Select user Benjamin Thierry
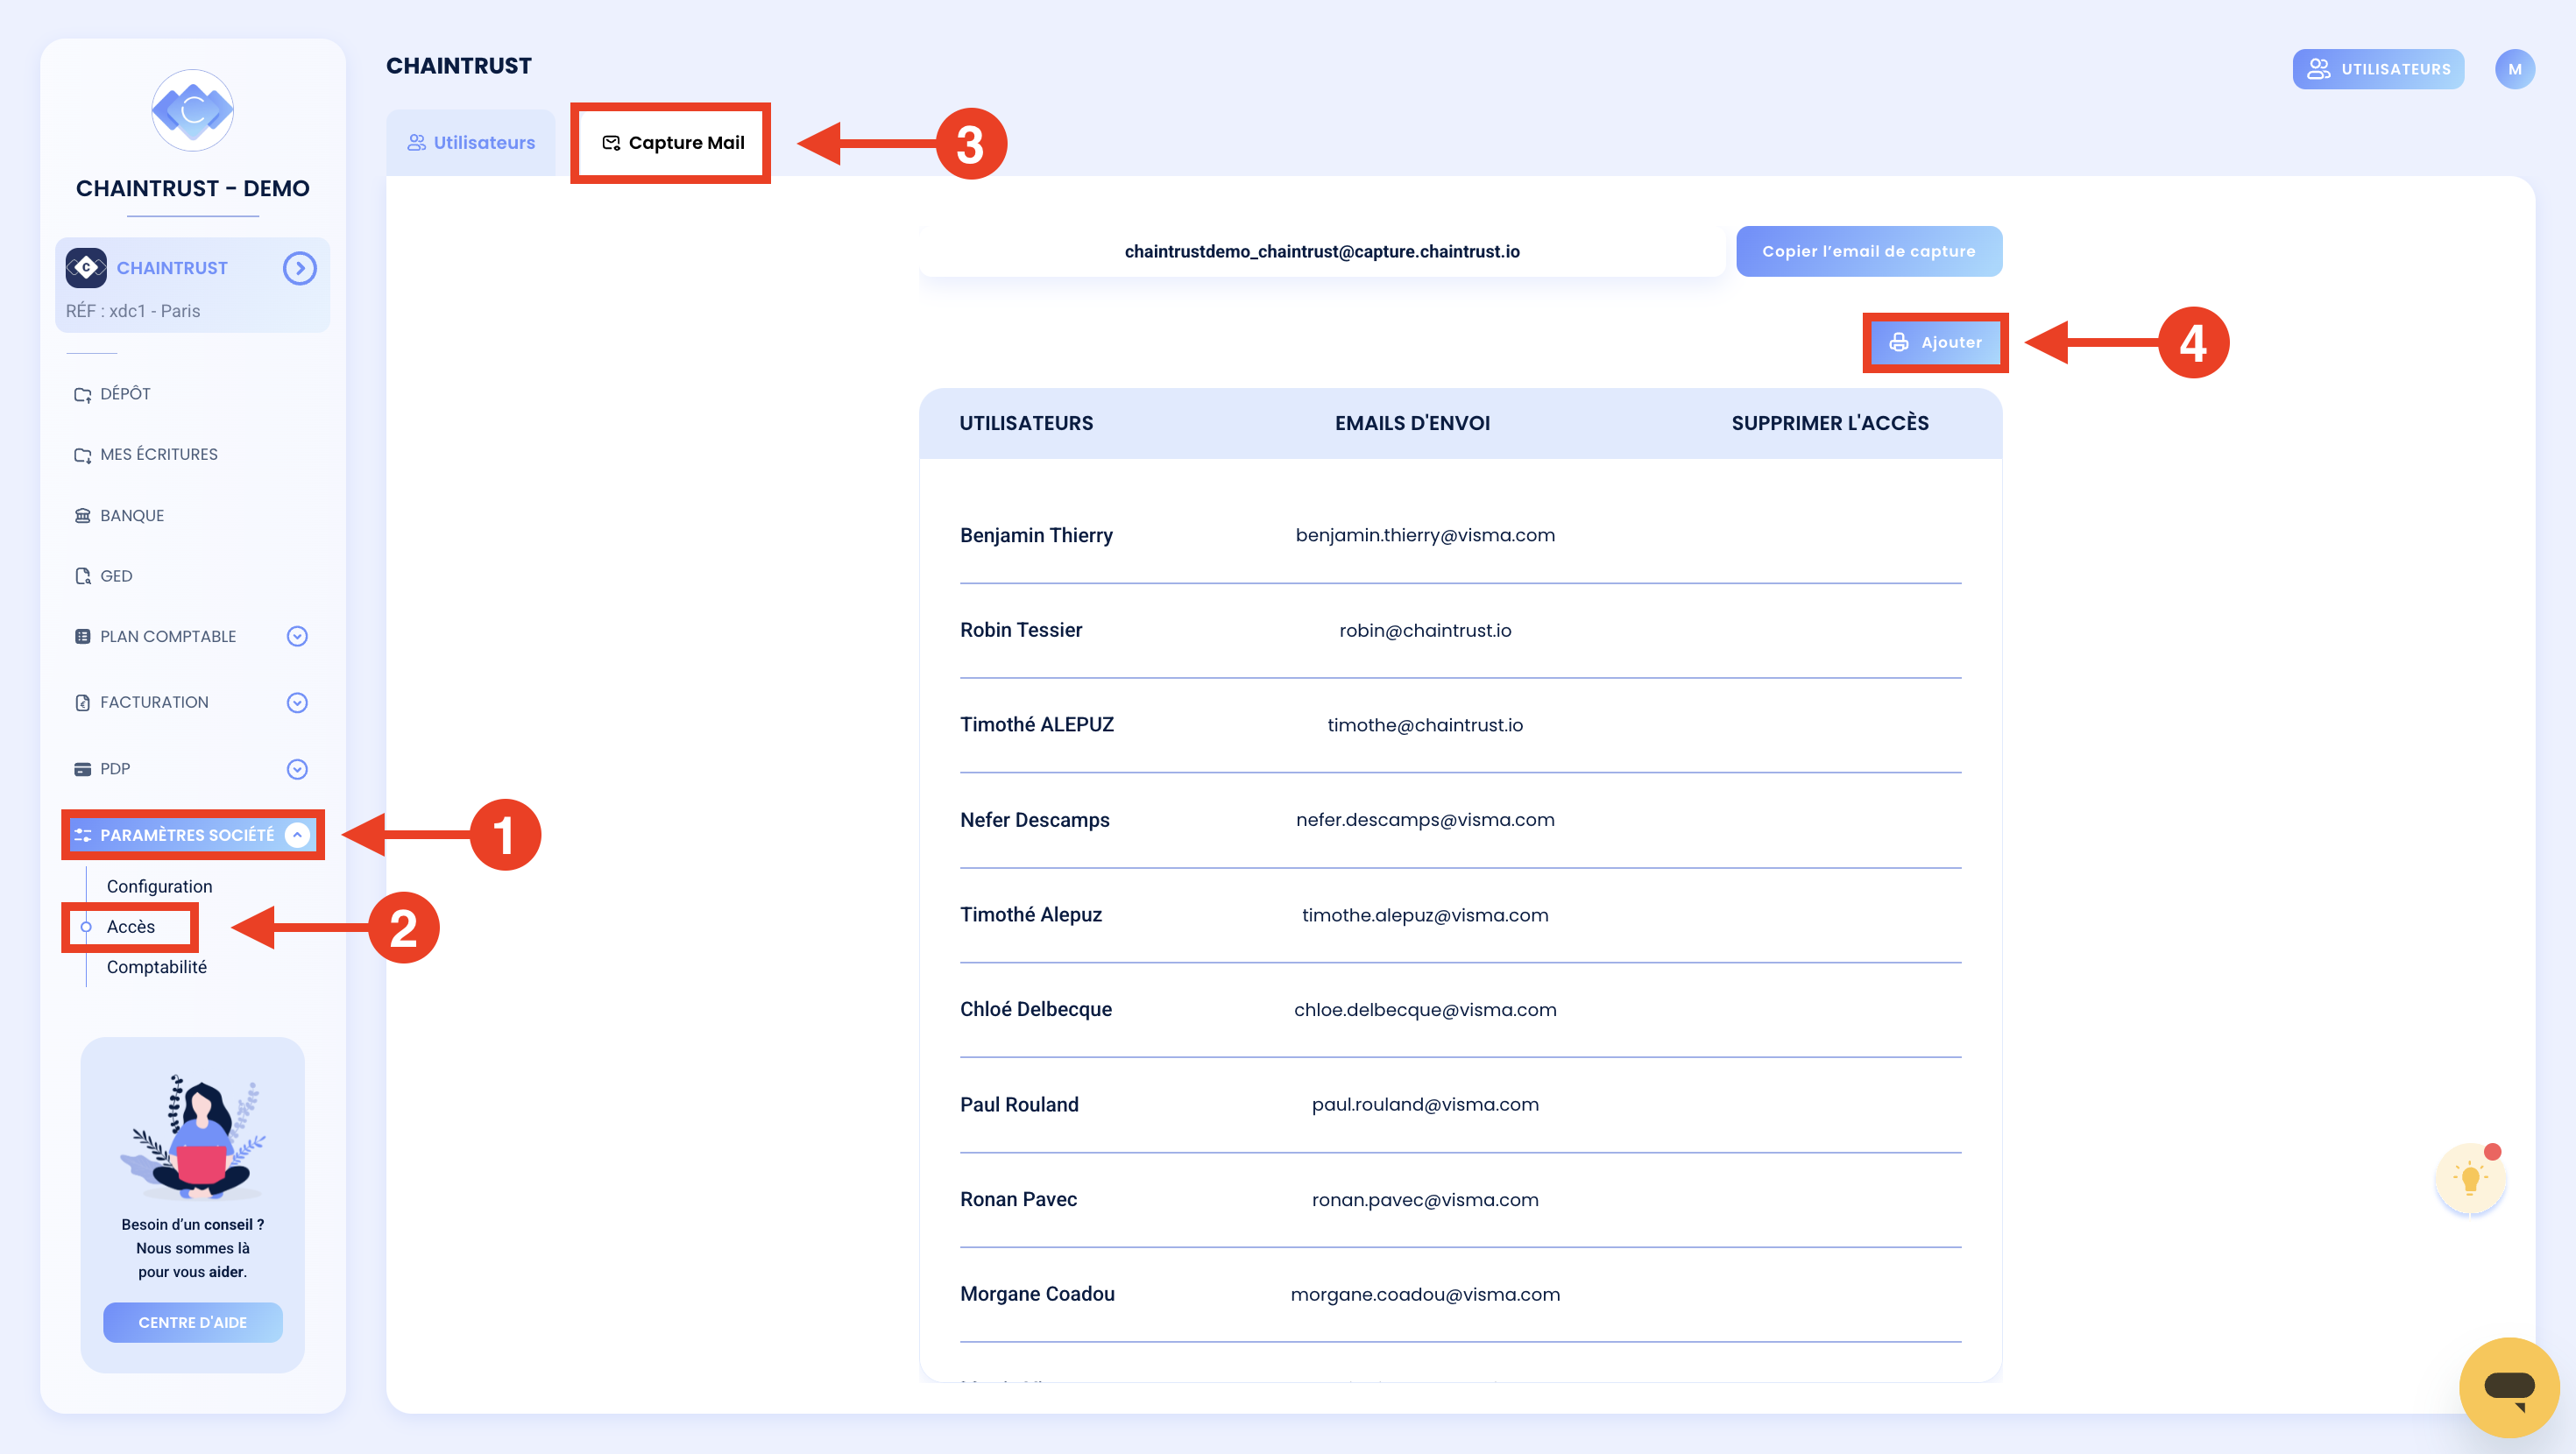This screenshot has width=2576, height=1454. click(x=1036, y=535)
